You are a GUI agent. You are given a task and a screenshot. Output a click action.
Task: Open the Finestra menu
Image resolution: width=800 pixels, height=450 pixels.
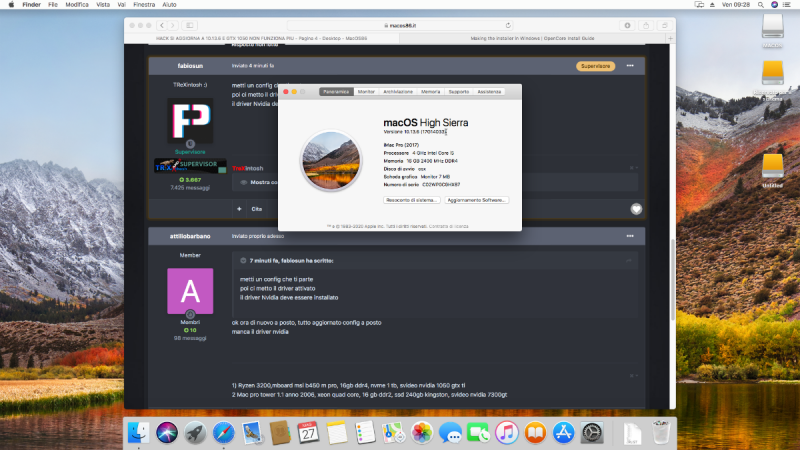pos(144,5)
